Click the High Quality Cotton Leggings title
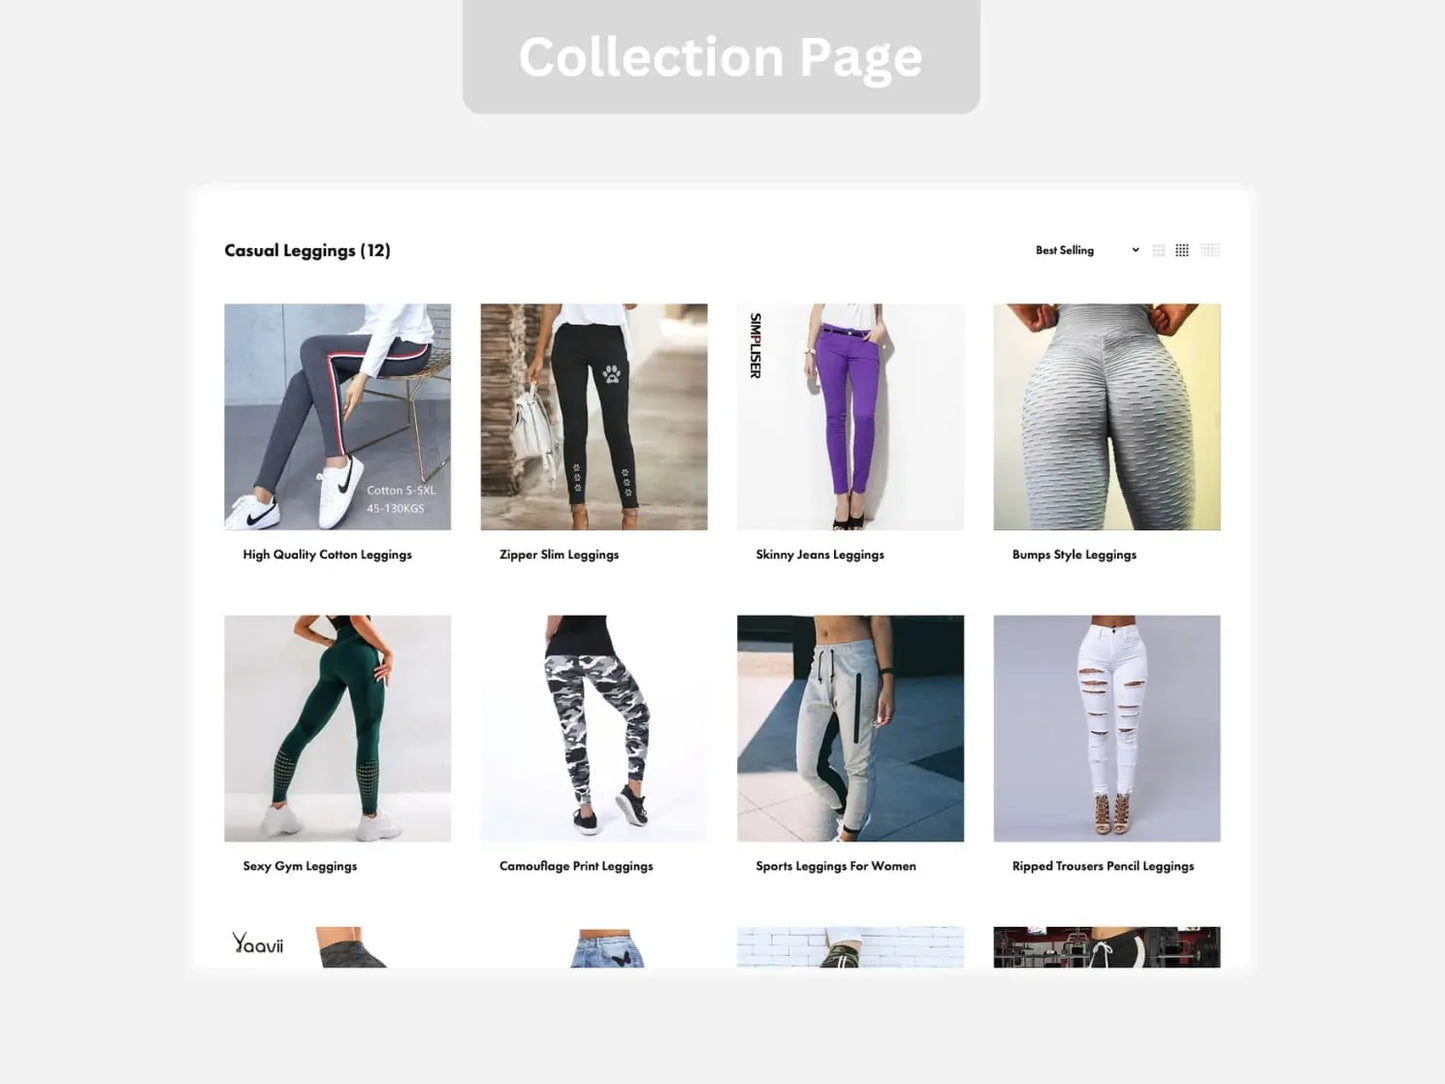1445x1084 pixels. pyautogui.click(x=327, y=555)
